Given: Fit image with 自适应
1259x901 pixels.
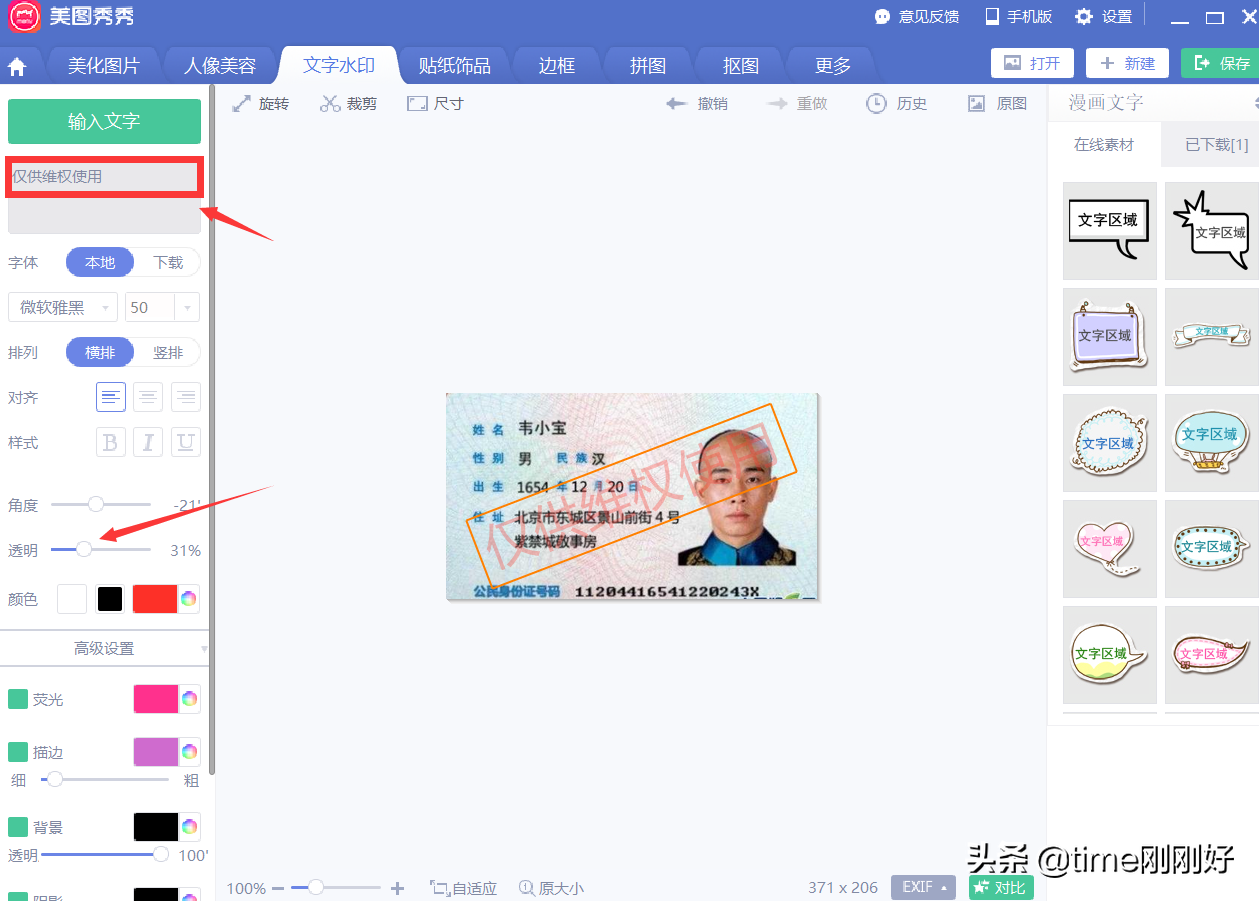Looking at the screenshot, I should [x=463, y=888].
